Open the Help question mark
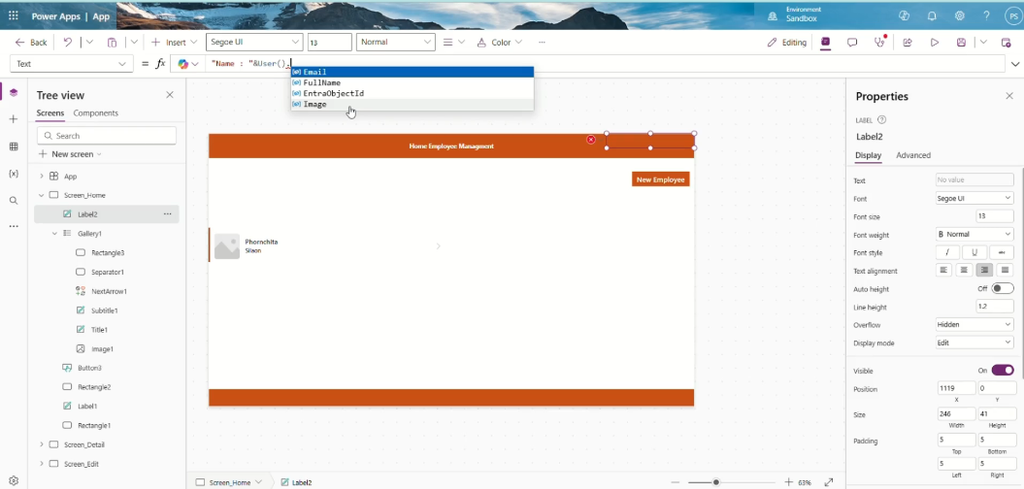1024x489 pixels. pos(987,16)
